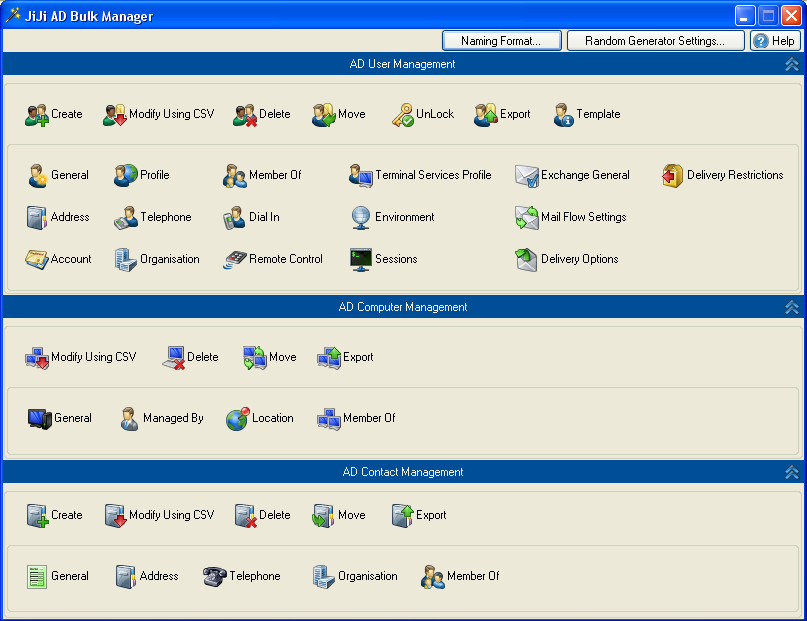Open the contact General list icon
The height and width of the screenshot is (621, 807).
click(x=37, y=577)
